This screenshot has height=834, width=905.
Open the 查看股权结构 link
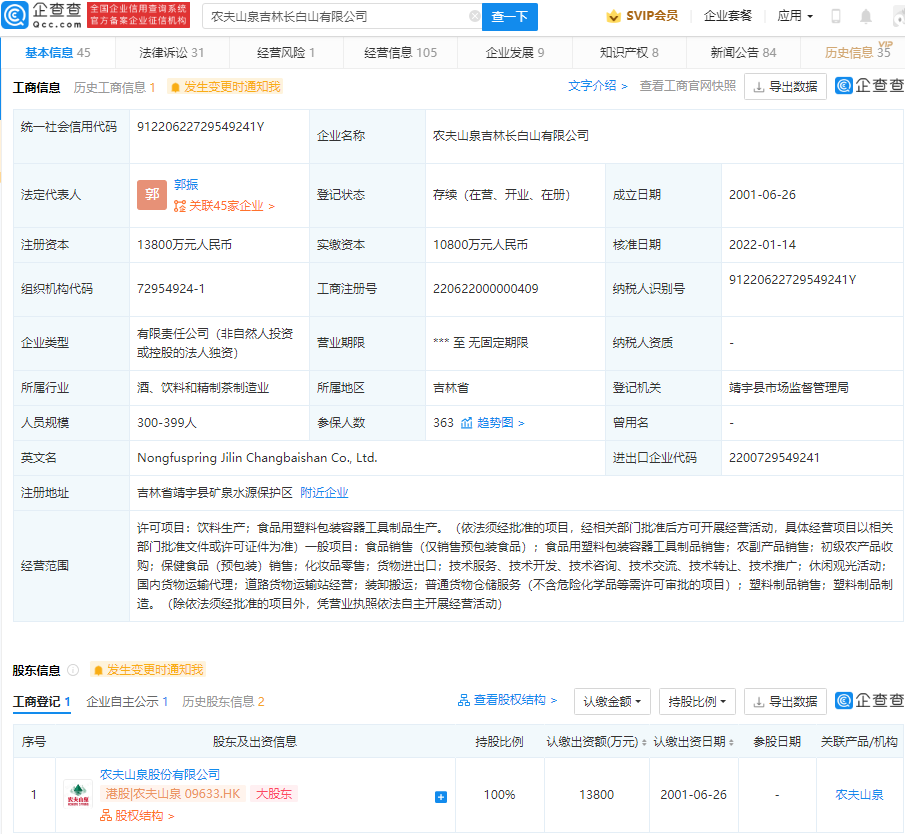507,700
